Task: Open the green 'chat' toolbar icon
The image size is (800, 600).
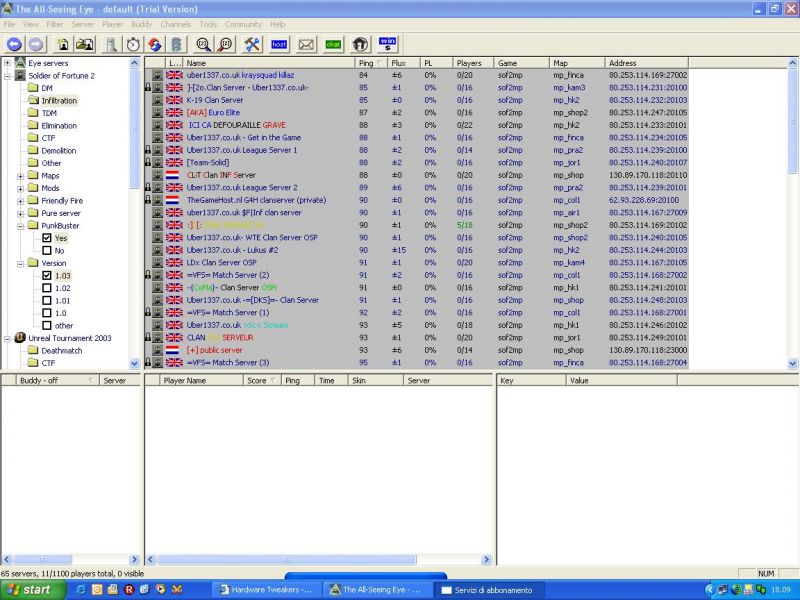Action: (333, 44)
